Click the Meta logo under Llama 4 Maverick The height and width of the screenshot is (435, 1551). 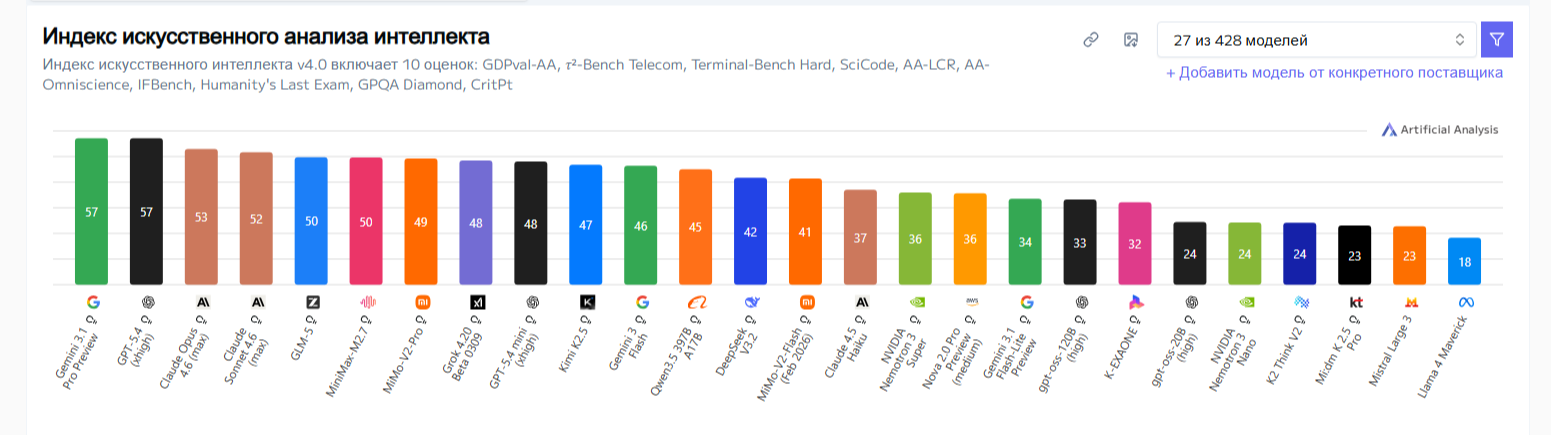click(x=1465, y=302)
